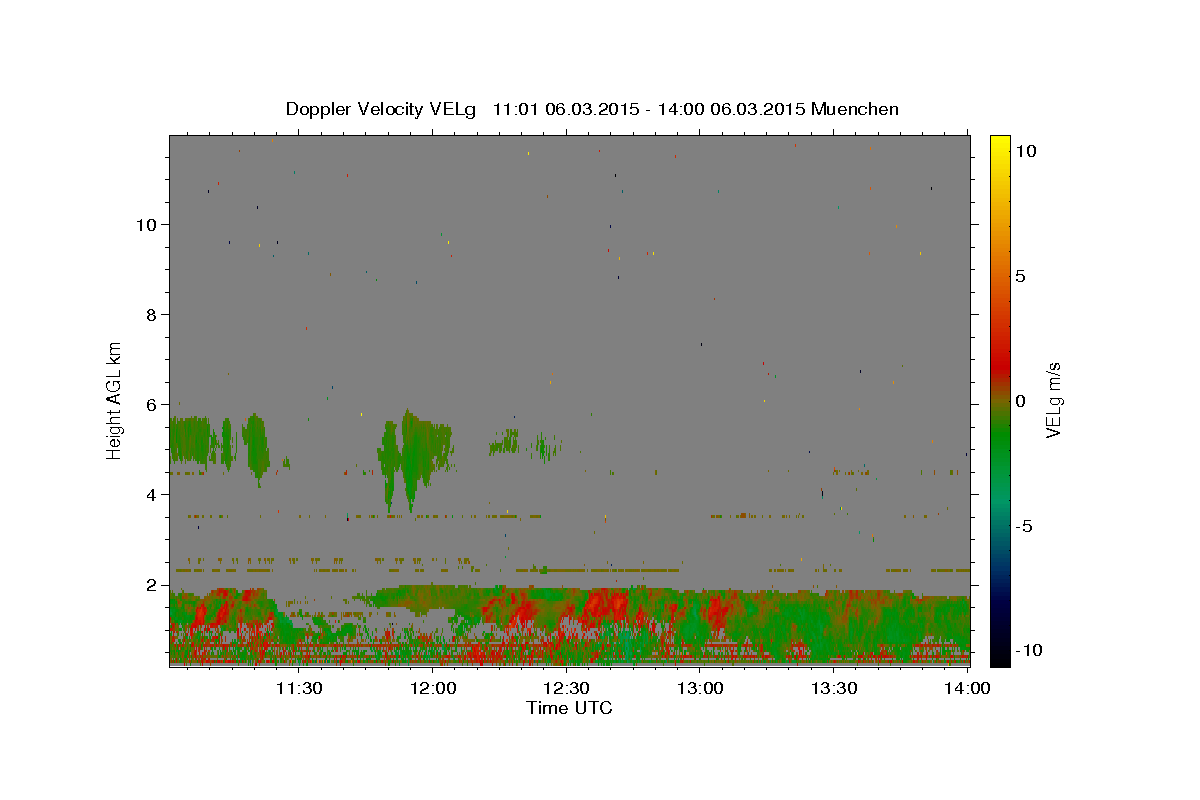Click the colorbar label -5
Image resolution: width=1200 pixels, height=800 pixels.
click(x=1023, y=526)
